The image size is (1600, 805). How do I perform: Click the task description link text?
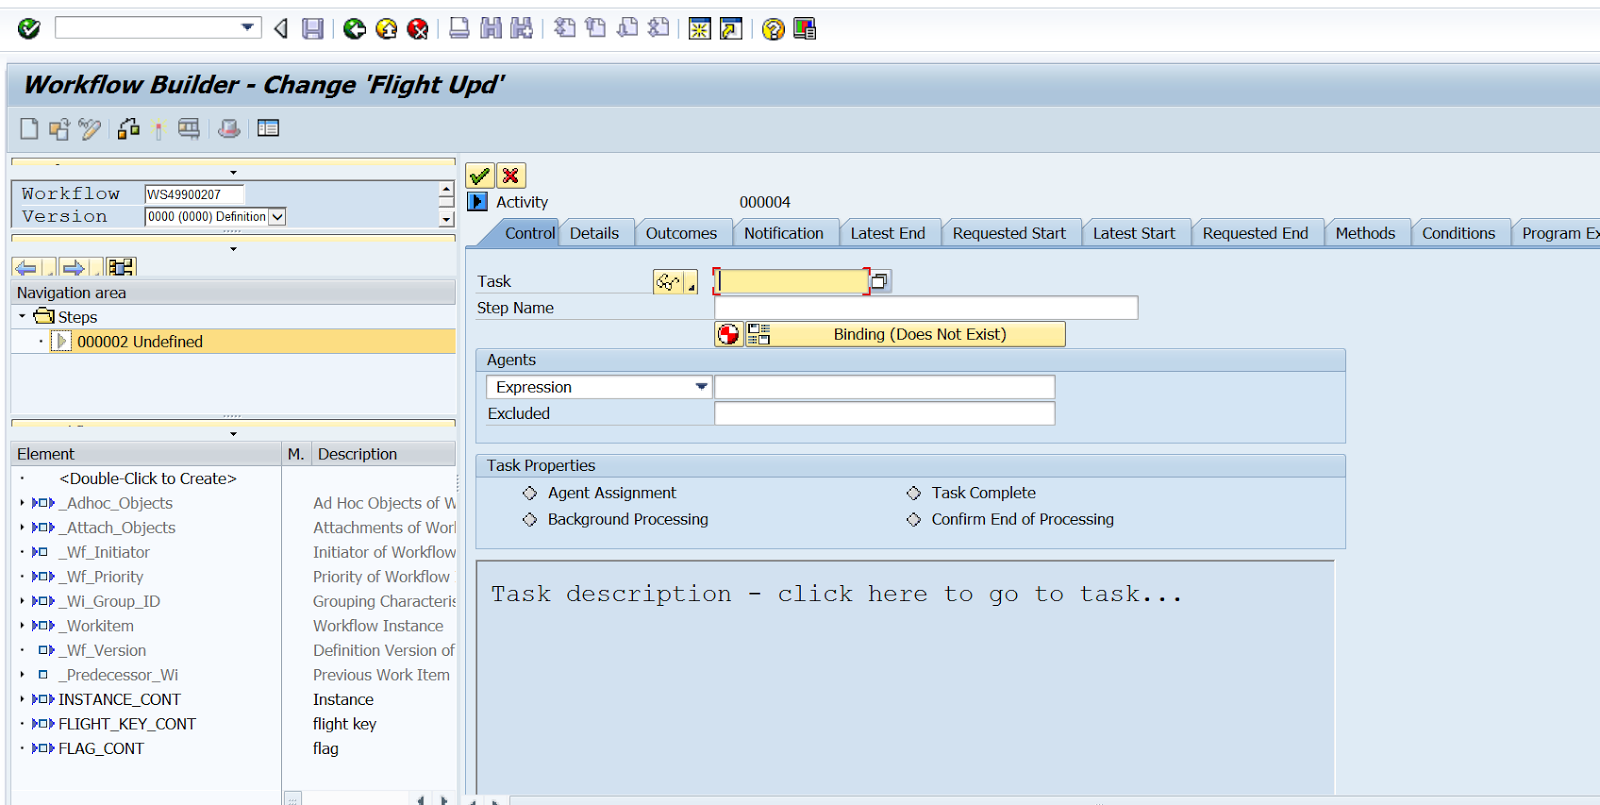tap(835, 594)
